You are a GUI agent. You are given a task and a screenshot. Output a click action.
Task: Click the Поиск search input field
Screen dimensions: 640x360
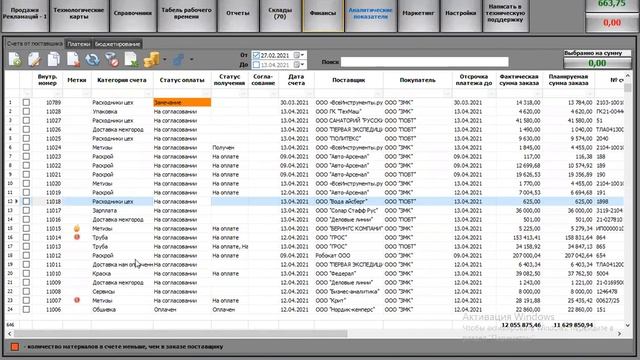click(424, 62)
